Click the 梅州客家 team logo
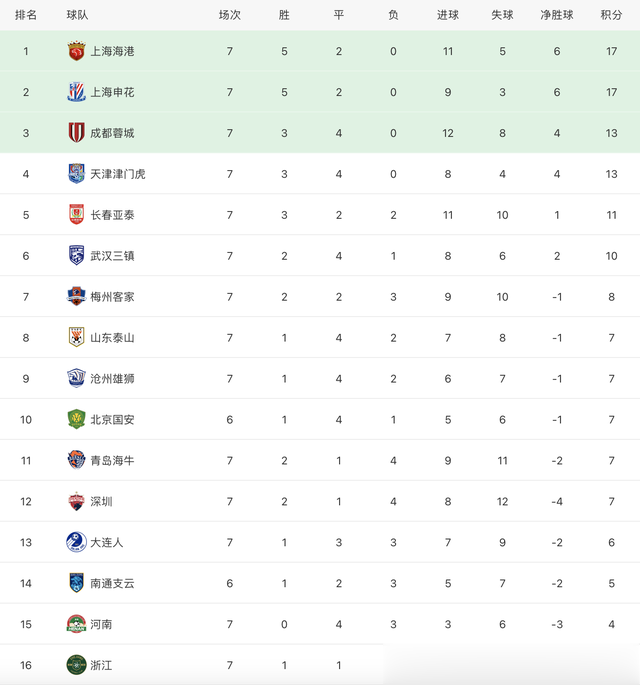Screen dimensions: 640x685 point(76,297)
